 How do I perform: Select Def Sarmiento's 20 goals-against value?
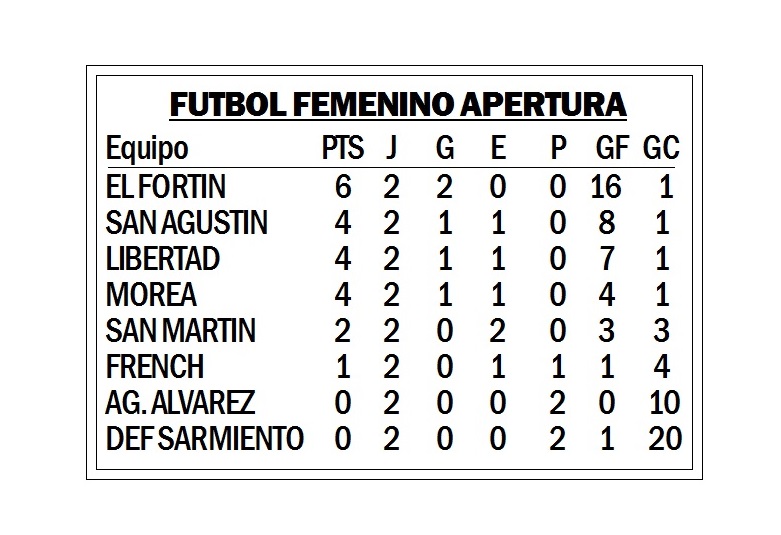click(663, 439)
